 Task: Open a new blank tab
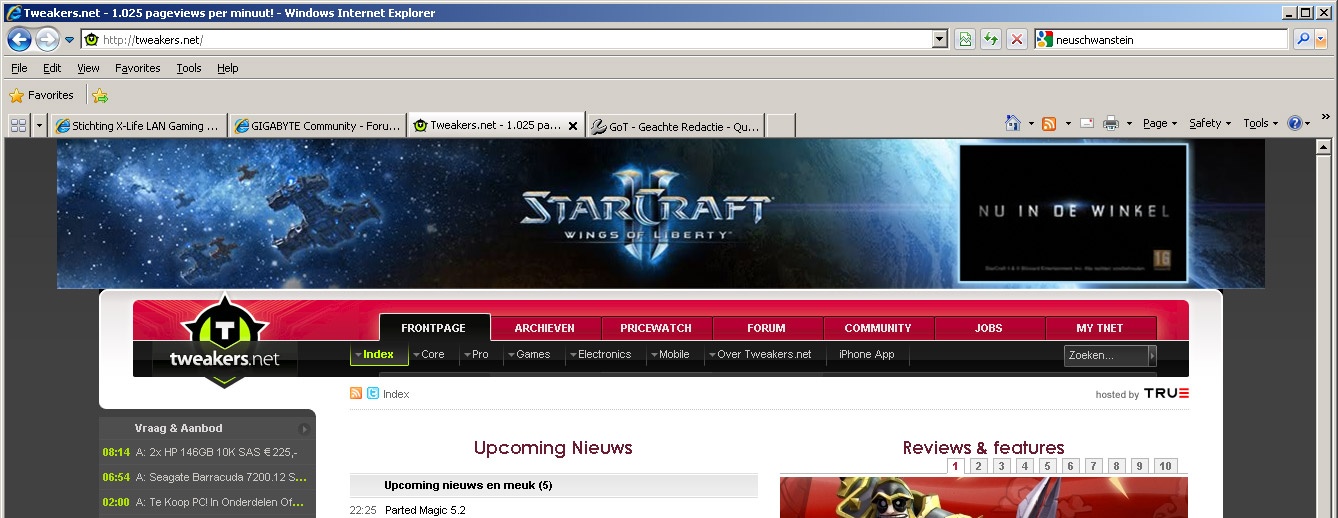click(780, 126)
